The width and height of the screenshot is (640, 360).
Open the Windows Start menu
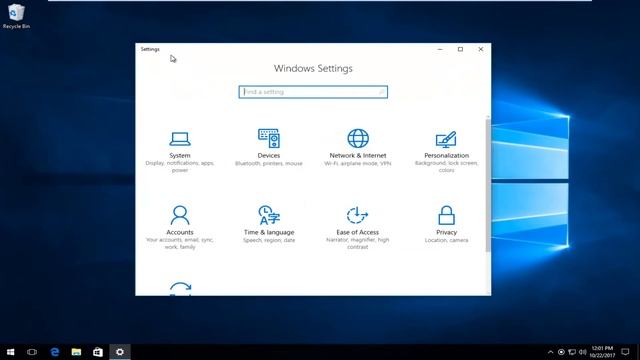11,352
